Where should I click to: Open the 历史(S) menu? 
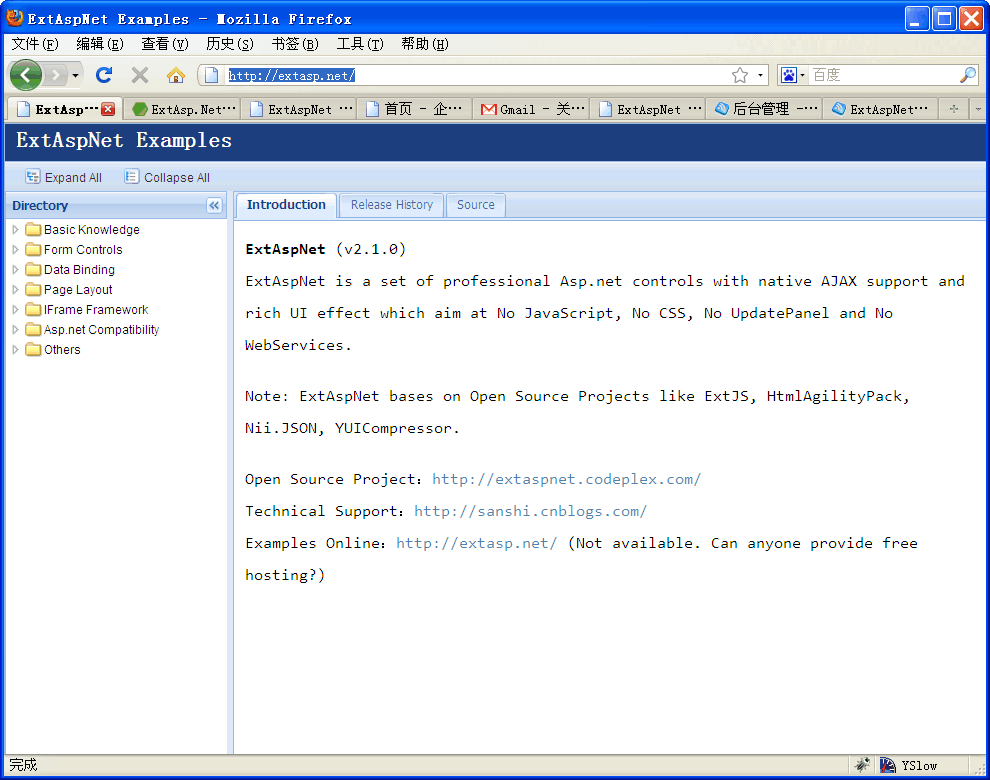(230, 44)
